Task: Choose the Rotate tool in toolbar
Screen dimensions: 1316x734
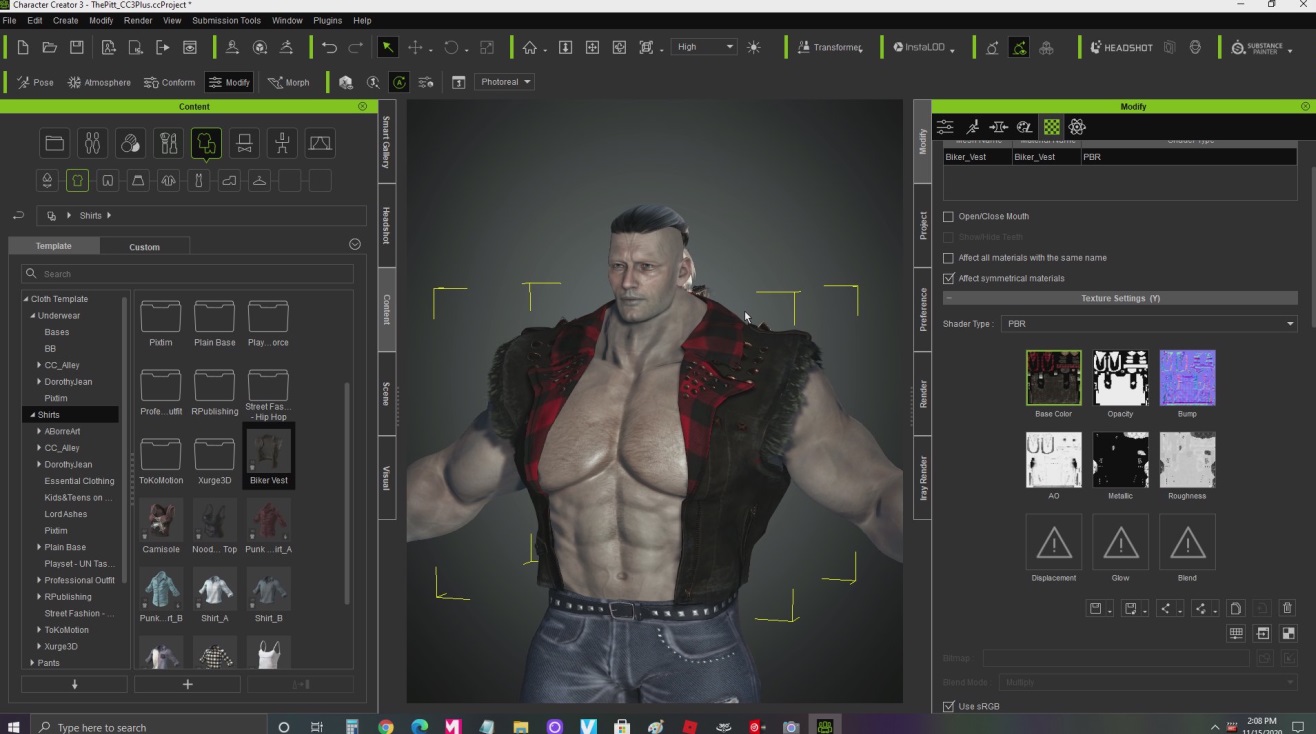Action: click(x=451, y=47)
